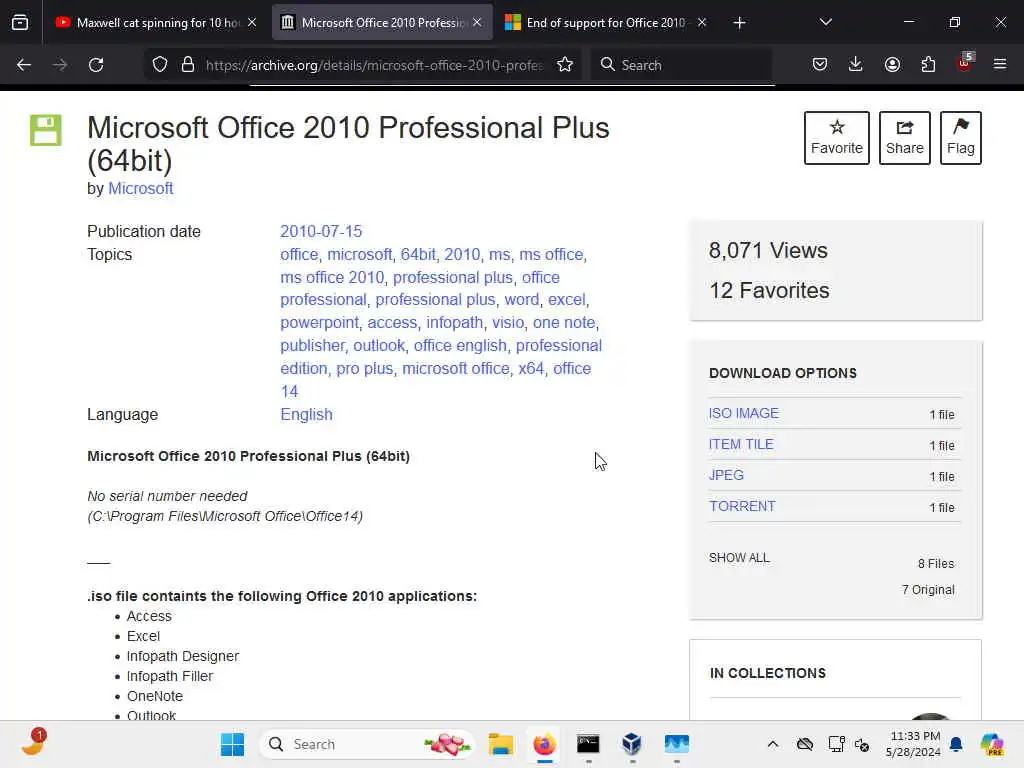Open the terminal icon in the taskbar
The image size is (1024, 768).
pyautogui.click(x=588, y=744)
